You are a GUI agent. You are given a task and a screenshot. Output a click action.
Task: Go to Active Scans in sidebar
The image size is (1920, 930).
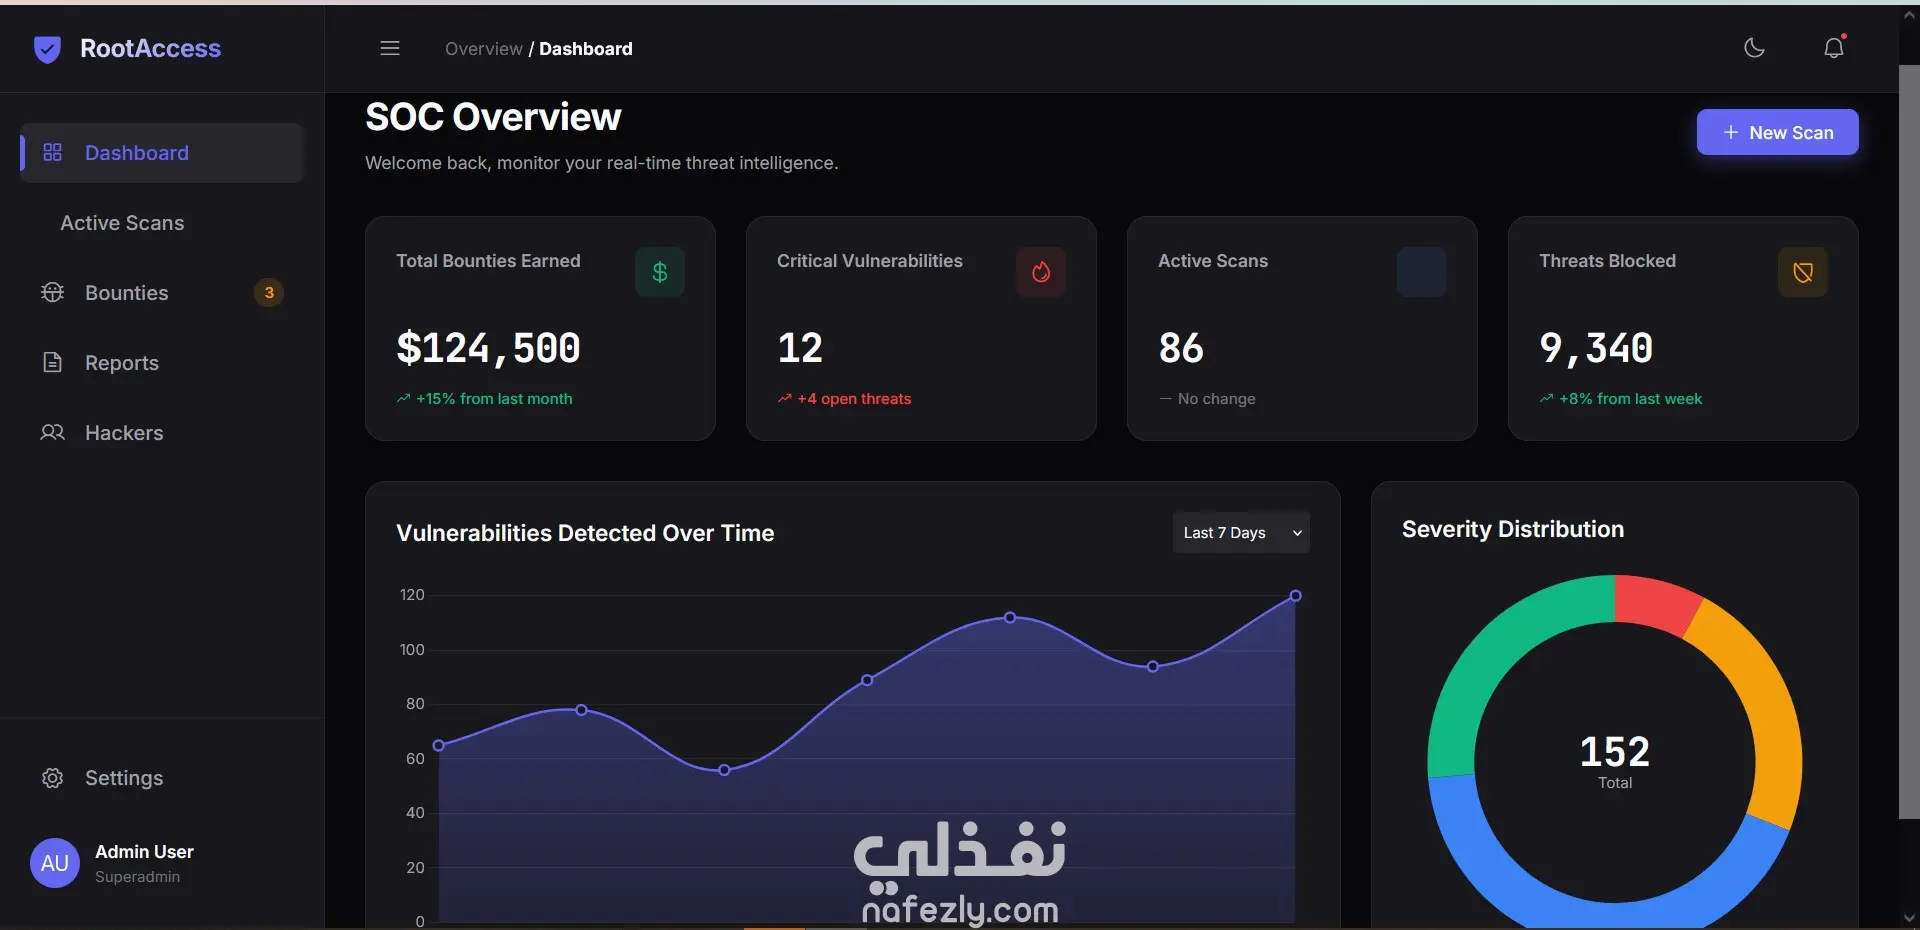[162, 223]
